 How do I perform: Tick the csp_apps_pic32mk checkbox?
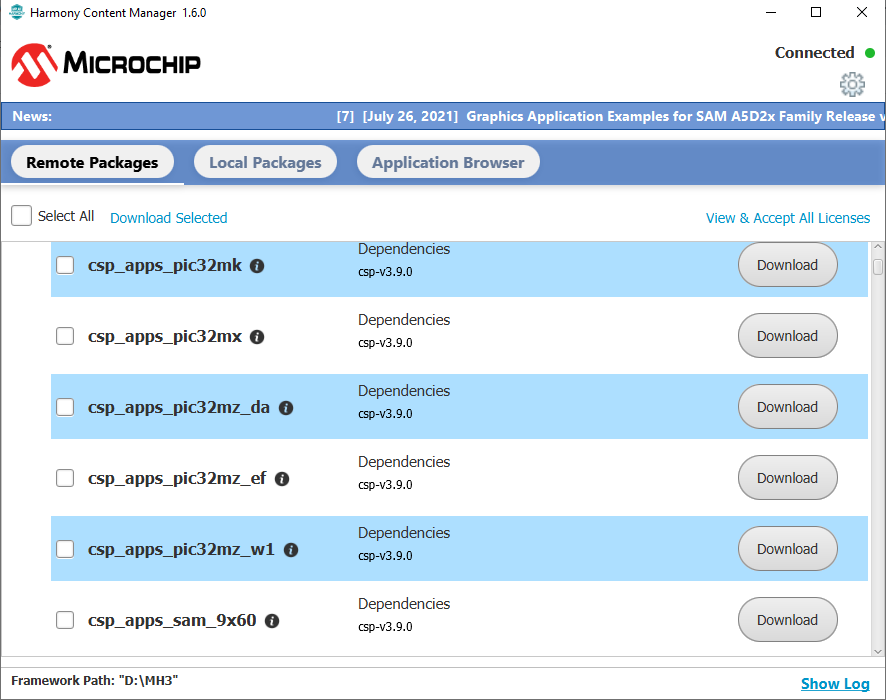tap(65, 265)
